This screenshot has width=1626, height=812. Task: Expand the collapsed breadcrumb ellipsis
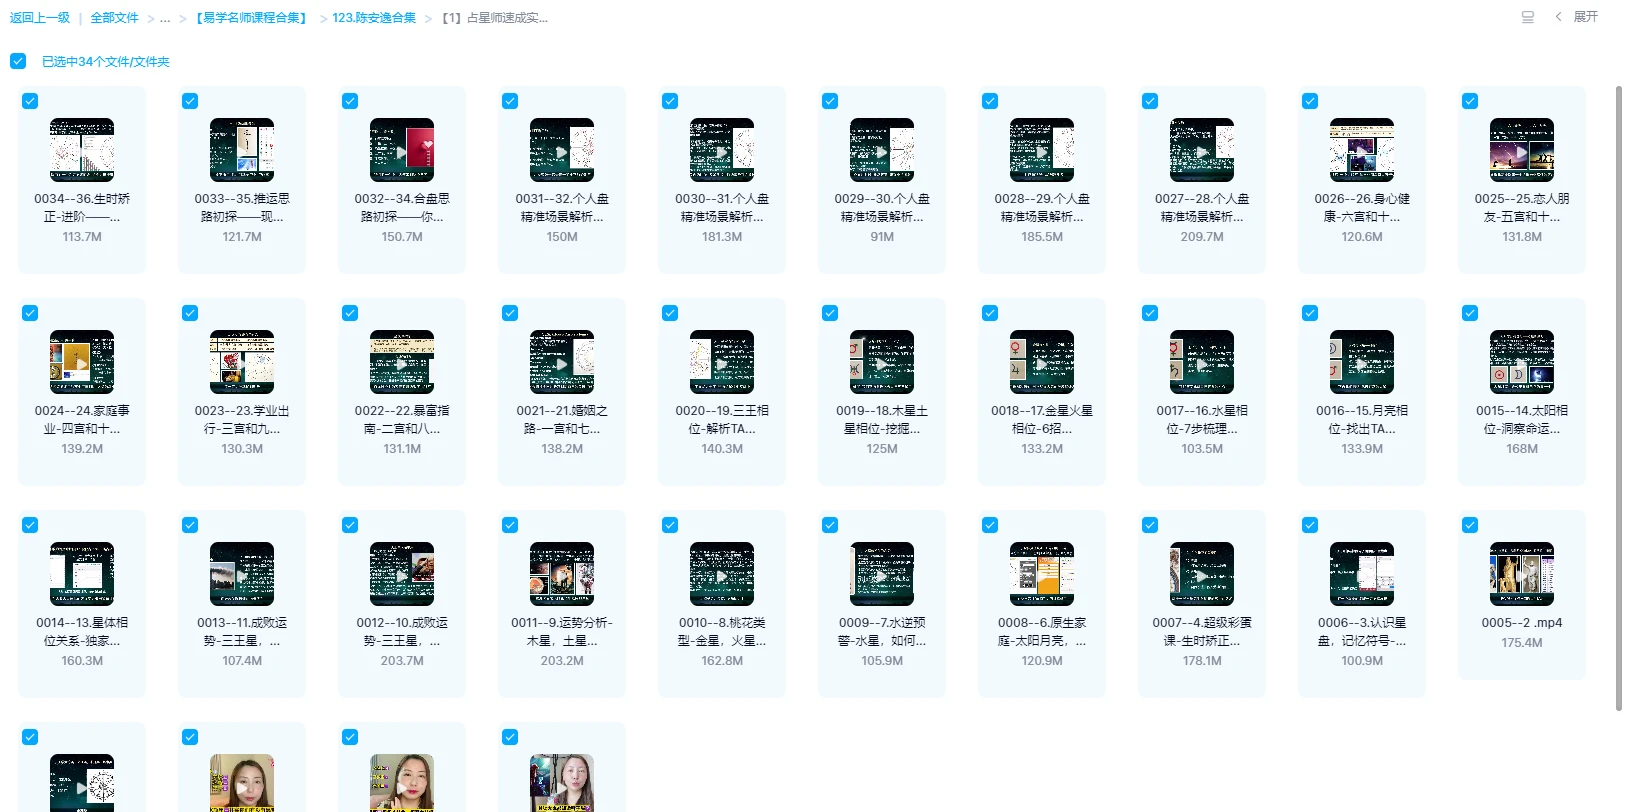[165, 18]
